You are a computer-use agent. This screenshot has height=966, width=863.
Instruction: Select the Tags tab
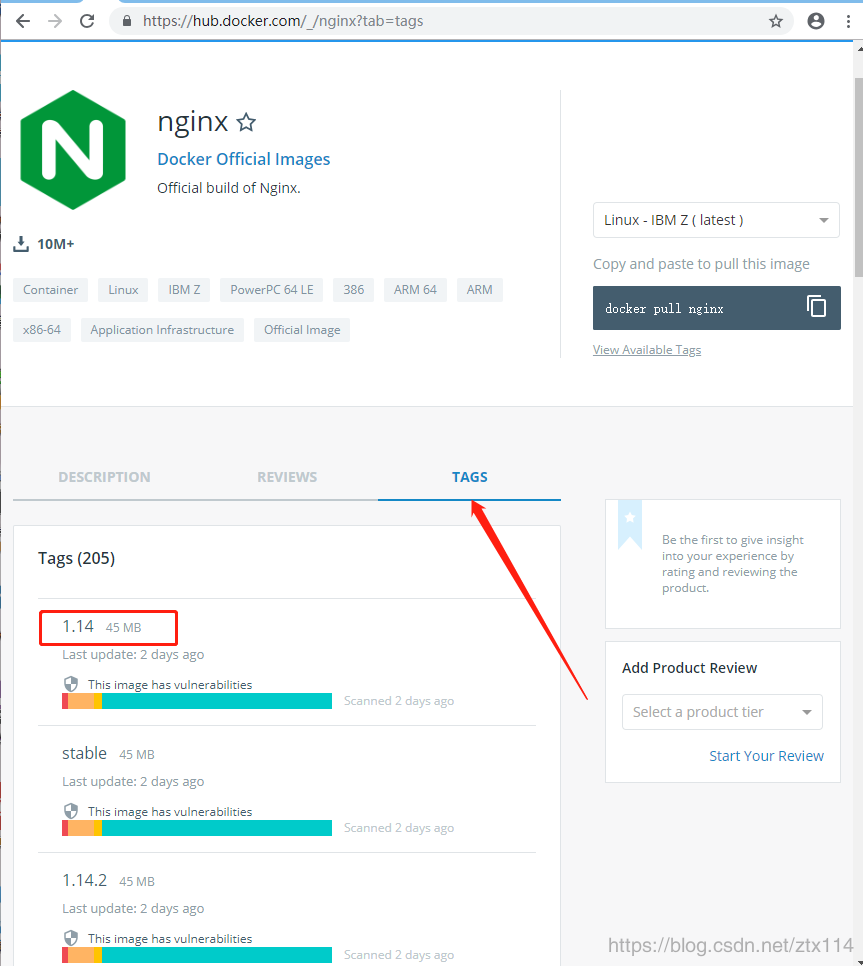(x=469, y=477)
